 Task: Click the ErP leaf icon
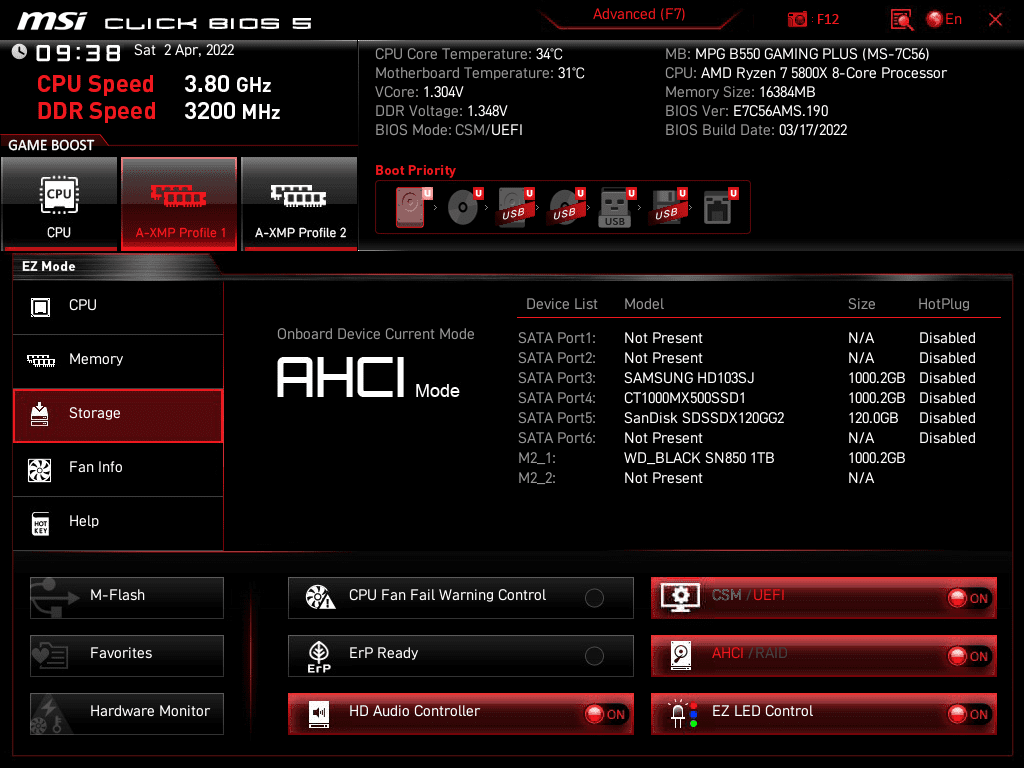point(319,656)
